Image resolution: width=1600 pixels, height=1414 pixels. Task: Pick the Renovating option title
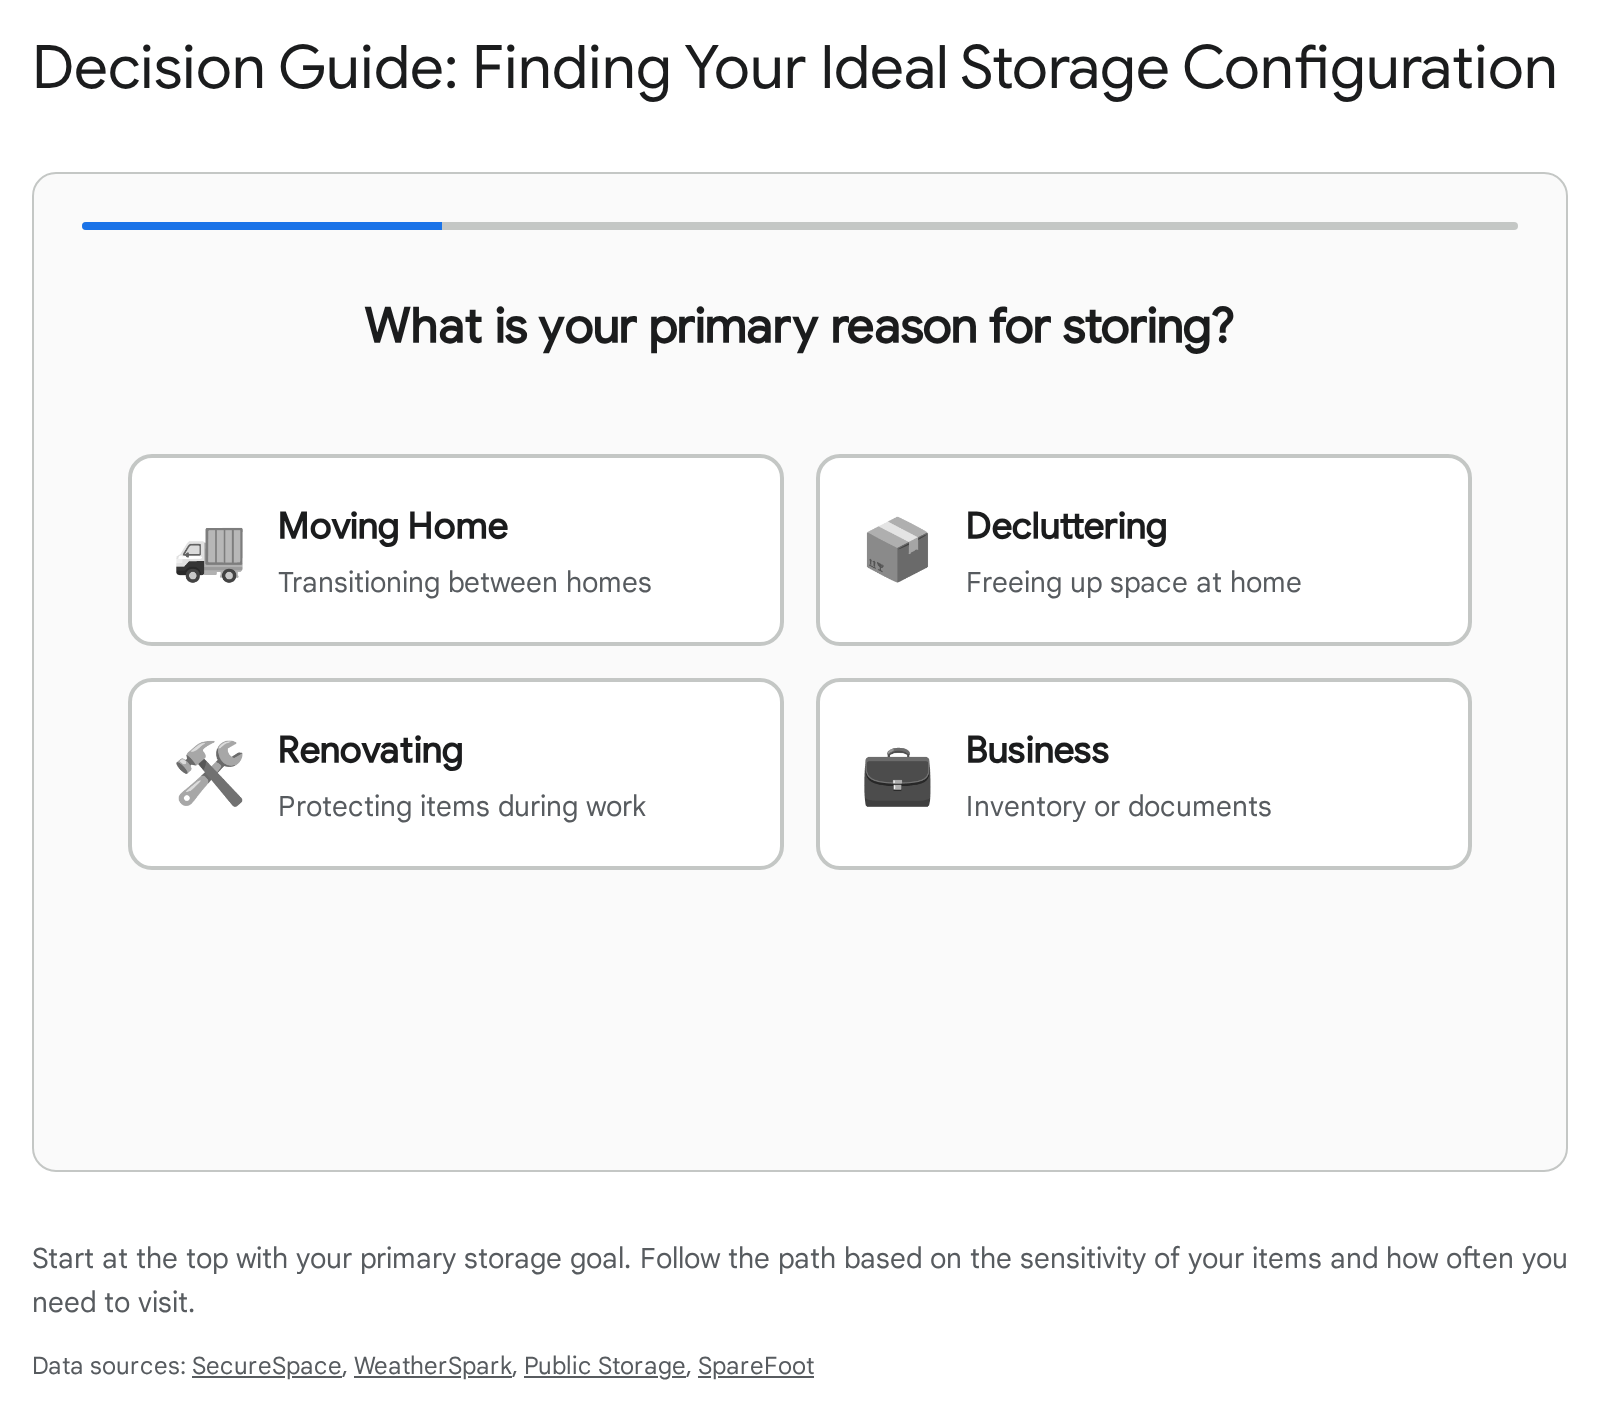(370, 750)
